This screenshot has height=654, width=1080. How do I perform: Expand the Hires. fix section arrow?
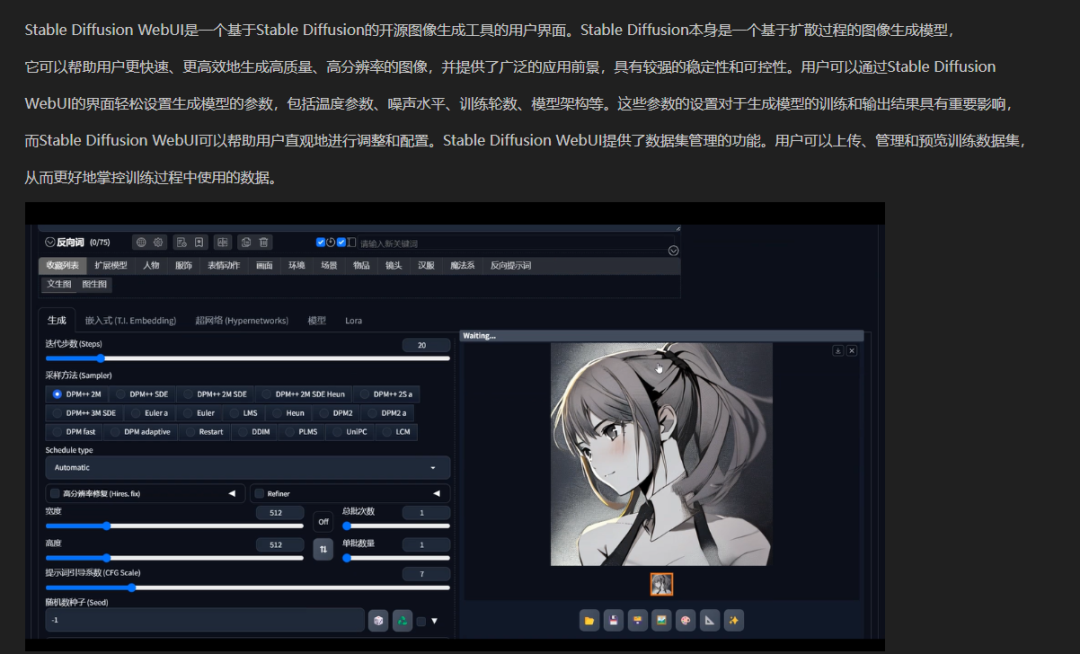(232, 494)
